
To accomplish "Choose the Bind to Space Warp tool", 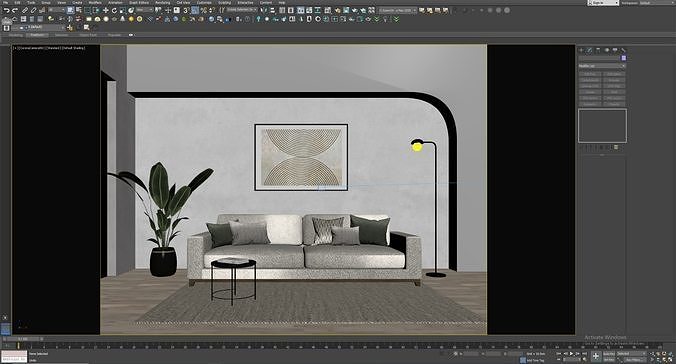I will click(42, 10).
